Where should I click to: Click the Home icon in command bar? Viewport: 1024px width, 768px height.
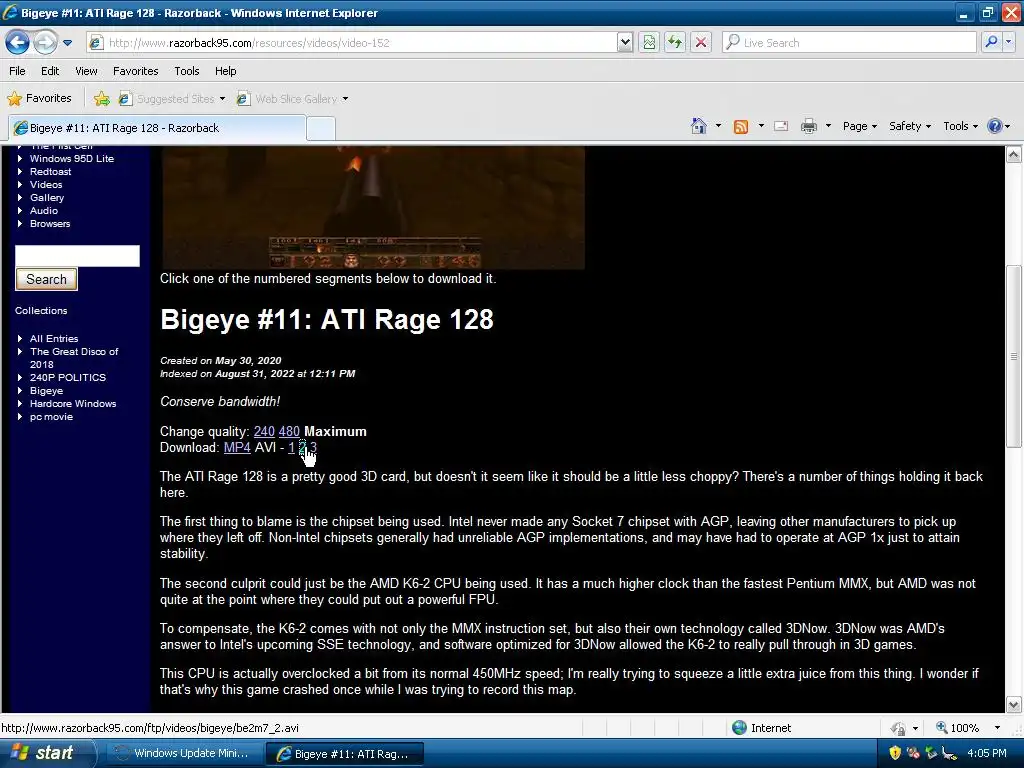699,126
